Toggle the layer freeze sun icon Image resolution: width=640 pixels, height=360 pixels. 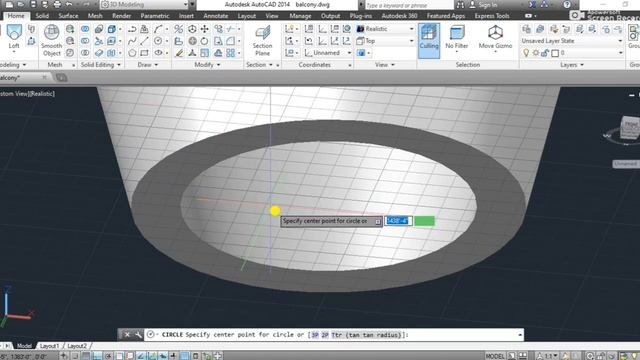point(536,53)
